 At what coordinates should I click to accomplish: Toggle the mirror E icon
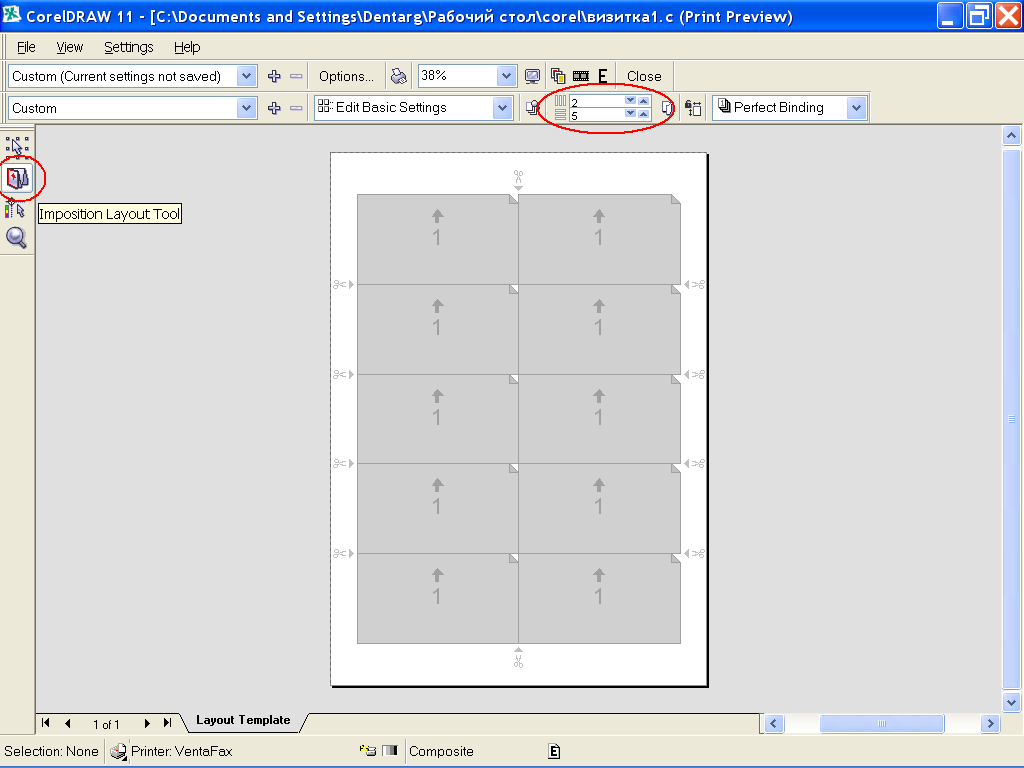[x=603, y=76]
